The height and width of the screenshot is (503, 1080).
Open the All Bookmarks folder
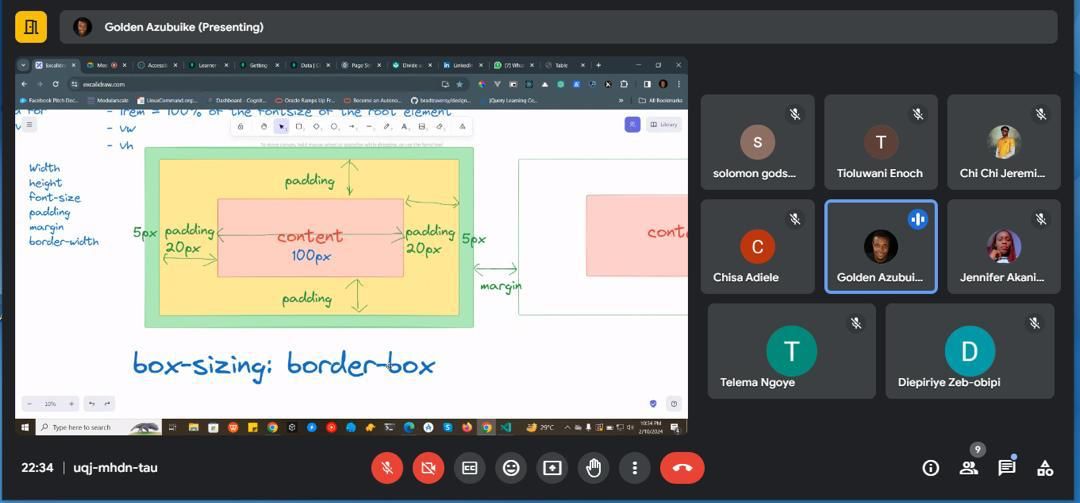pos(661,101)
